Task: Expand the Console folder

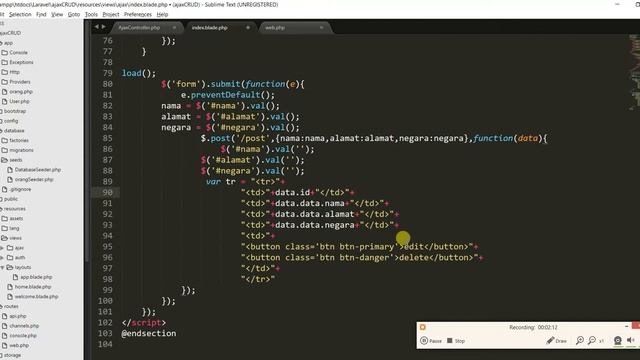Action: click(x=15, y=53)
